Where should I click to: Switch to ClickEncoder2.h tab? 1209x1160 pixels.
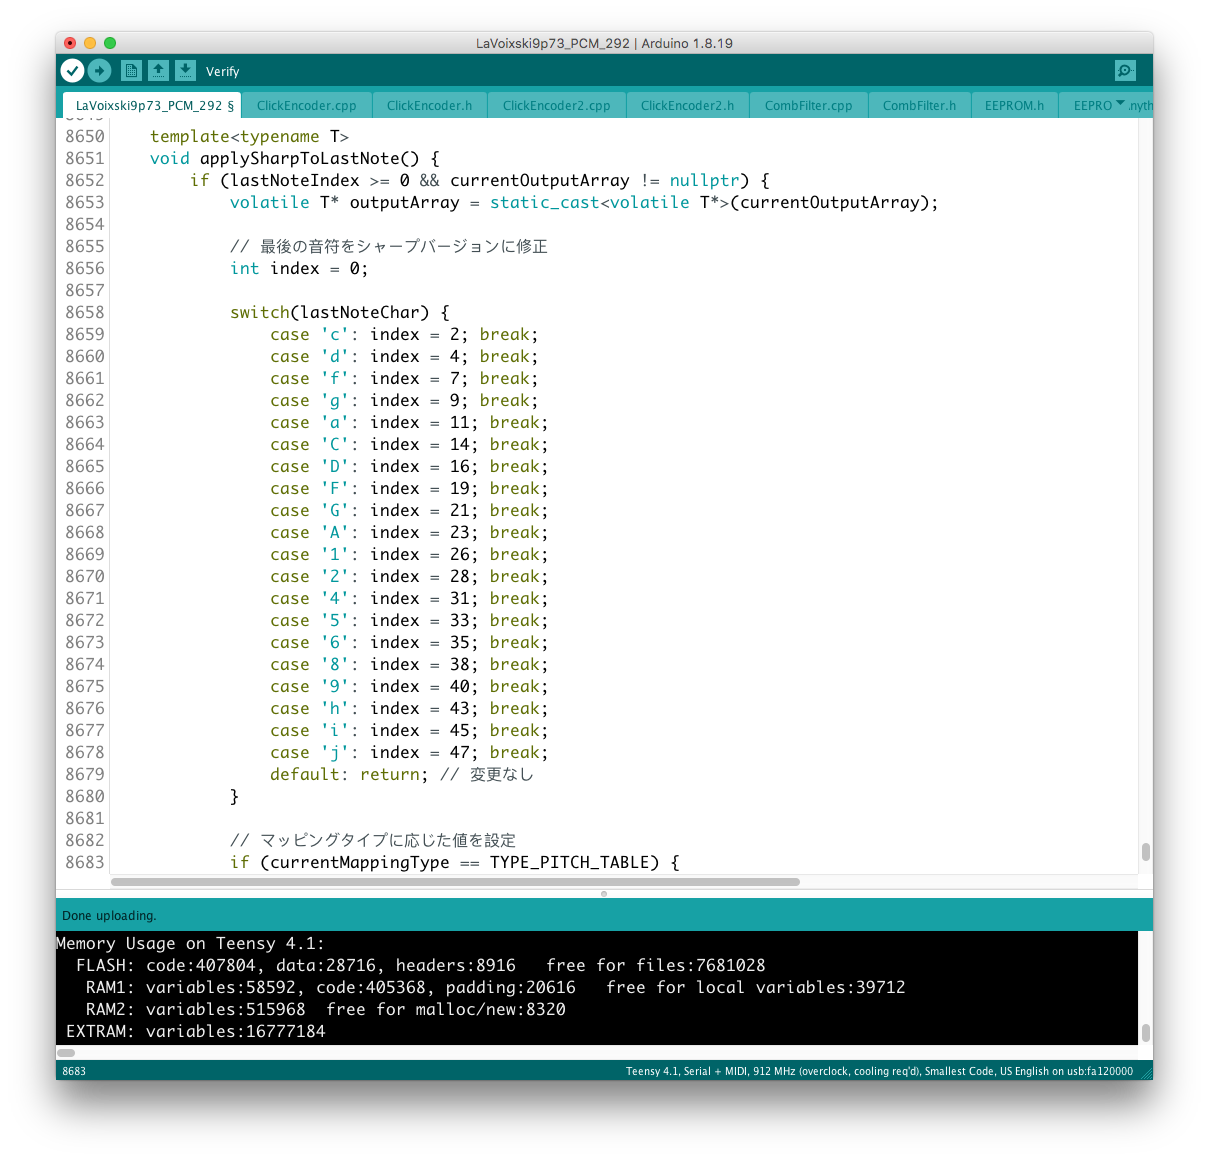point(687,105)
